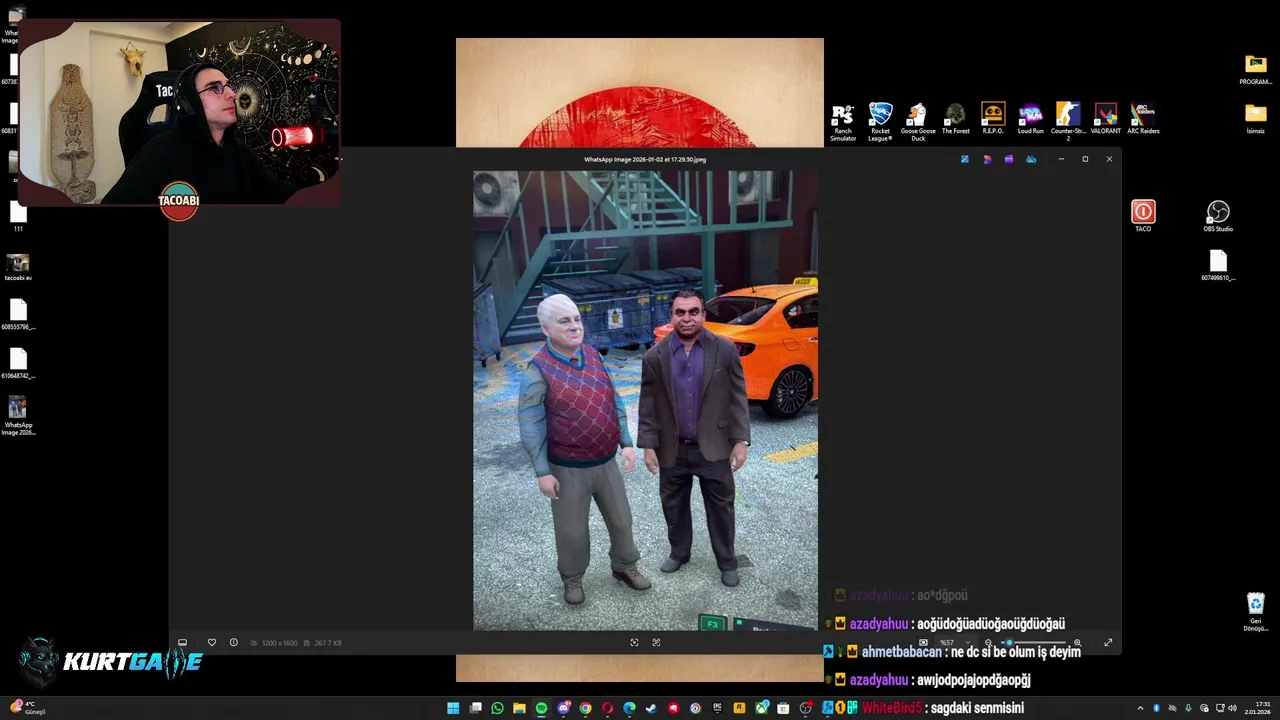Open Microsoft Designer from Photos title bar
The image size is (1280, 720).
pyautogui.click(x=987, y=159)
